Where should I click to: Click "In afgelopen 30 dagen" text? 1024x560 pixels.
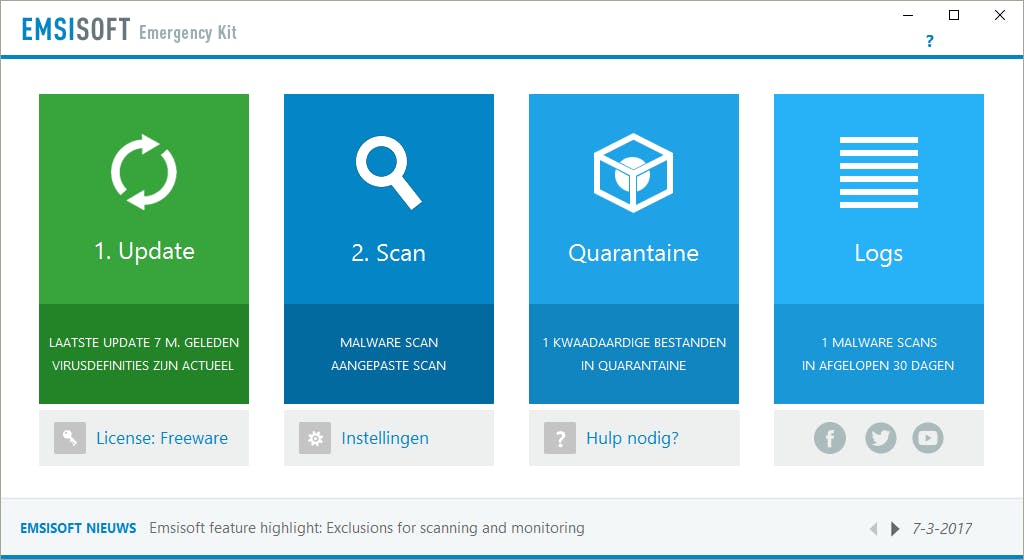click(878, 366)
